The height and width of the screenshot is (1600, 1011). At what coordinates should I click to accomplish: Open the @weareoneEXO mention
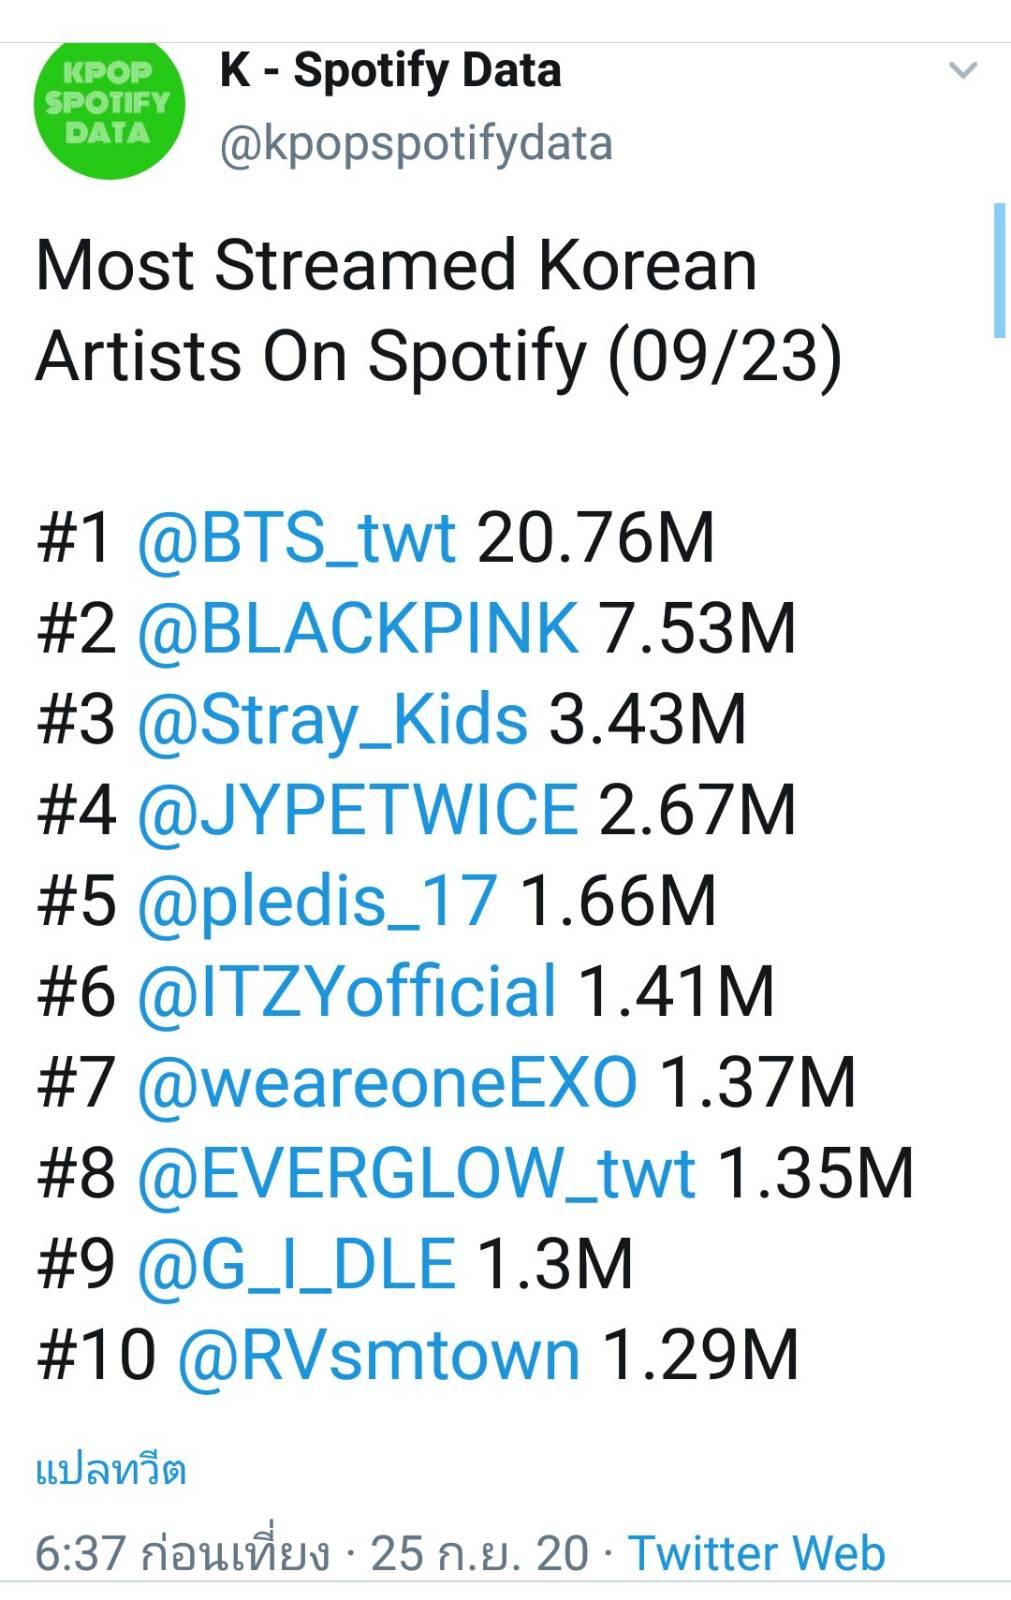[x=387, y=1083]
